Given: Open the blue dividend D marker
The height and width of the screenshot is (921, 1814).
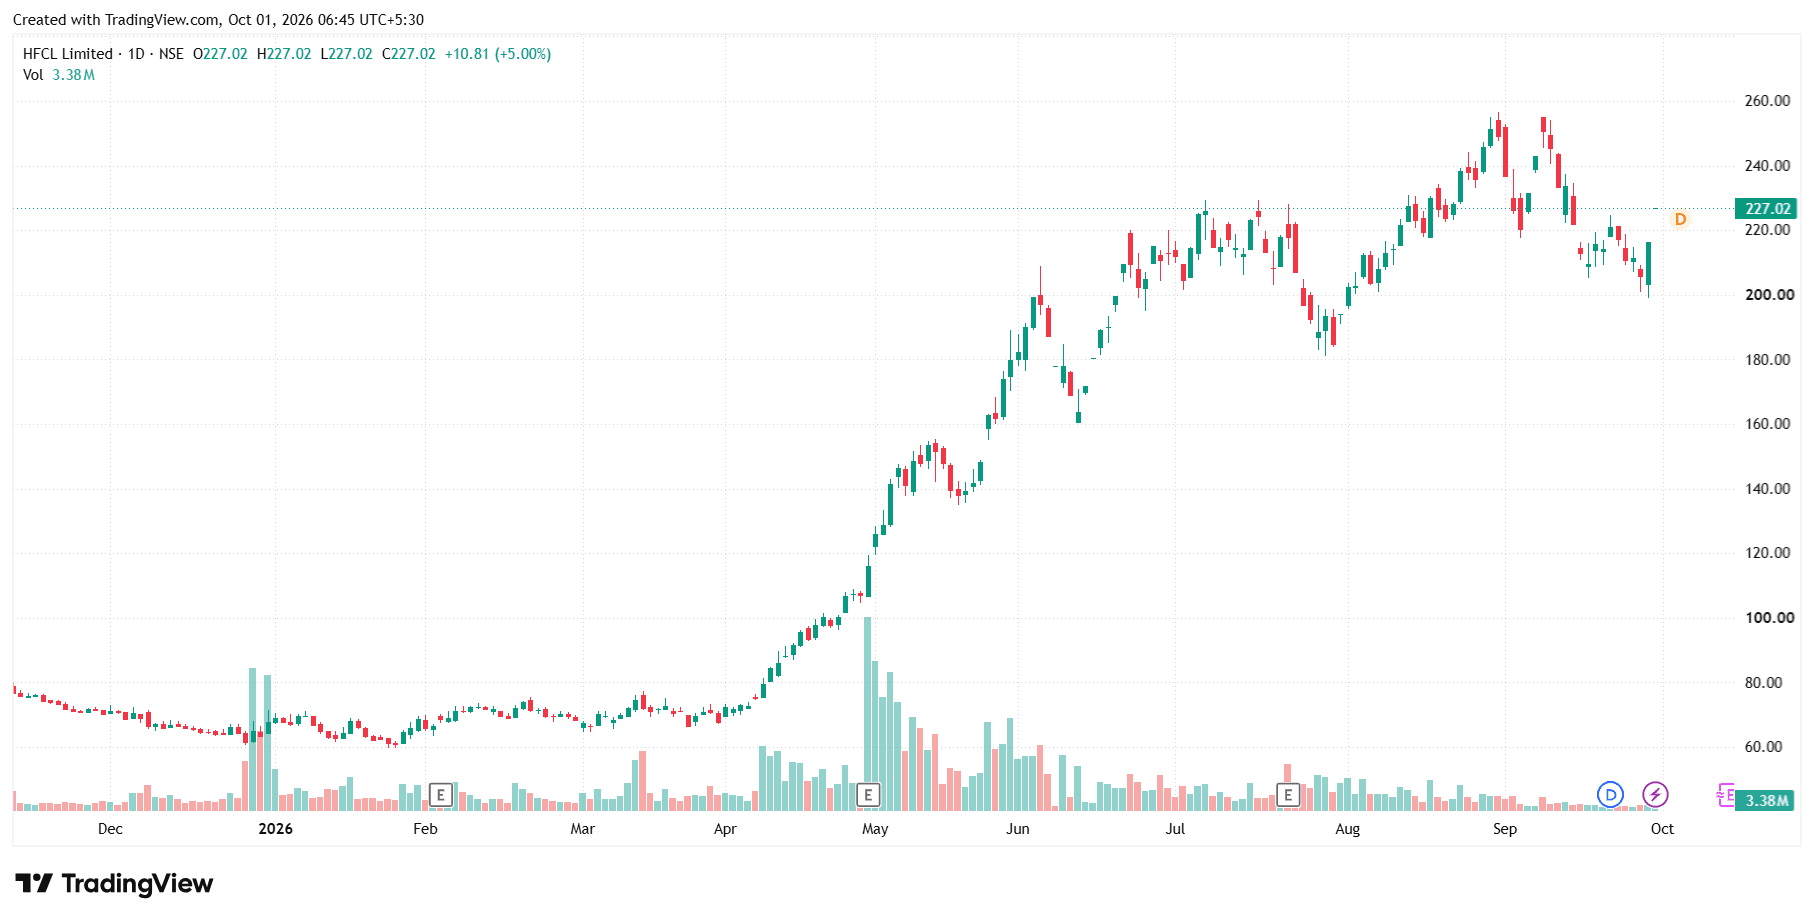Looking at the screenshot, I should click(x=1610, y=795).
